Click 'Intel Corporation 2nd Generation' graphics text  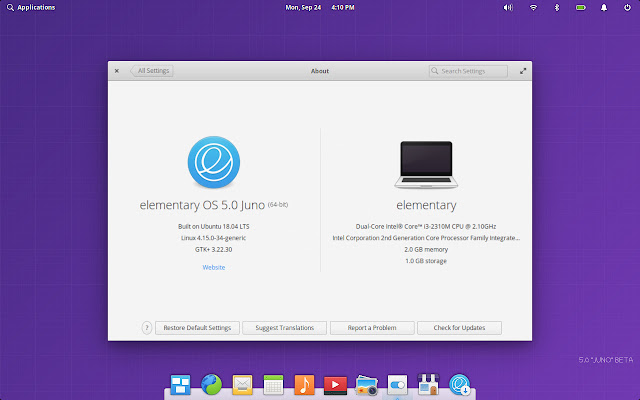point(426,238)
